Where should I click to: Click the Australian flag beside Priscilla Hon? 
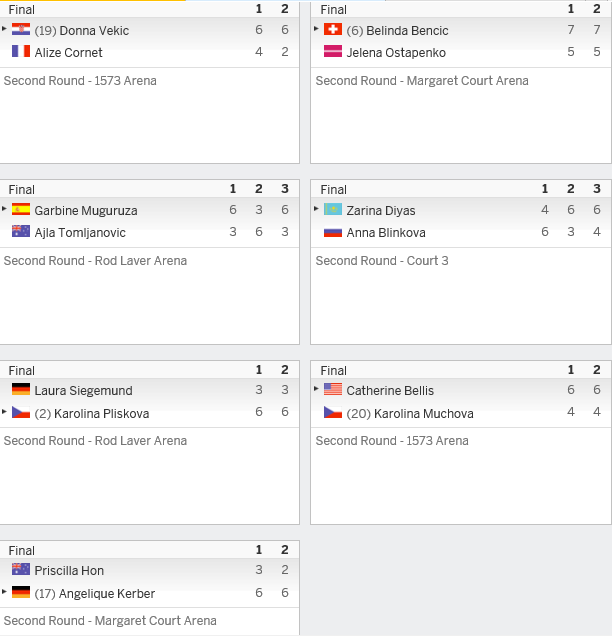[21, 569]
